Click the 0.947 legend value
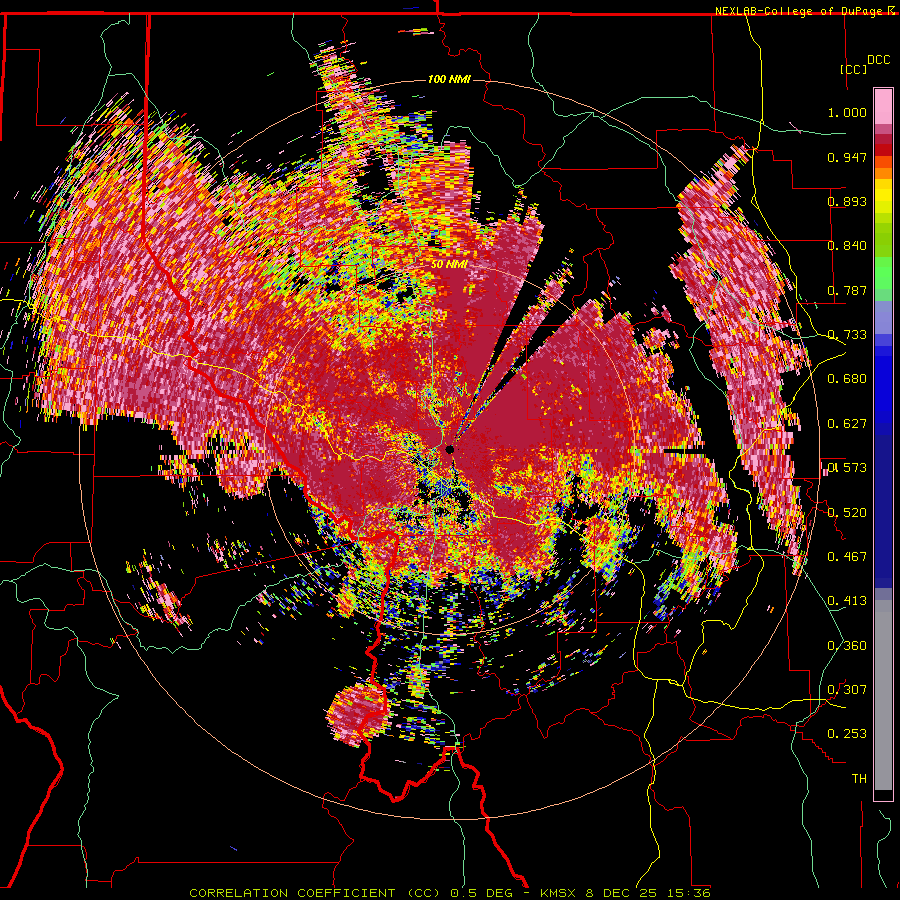This screenshot has width=900, height=900. (x=847, y=157)
